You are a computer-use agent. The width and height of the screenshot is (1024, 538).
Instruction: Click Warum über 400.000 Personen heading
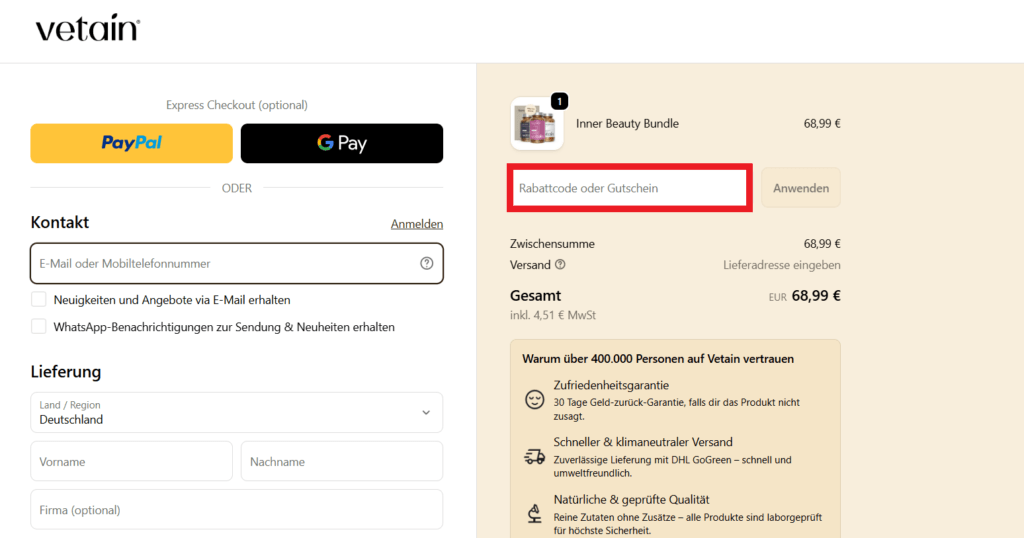(x=658, y=358)
